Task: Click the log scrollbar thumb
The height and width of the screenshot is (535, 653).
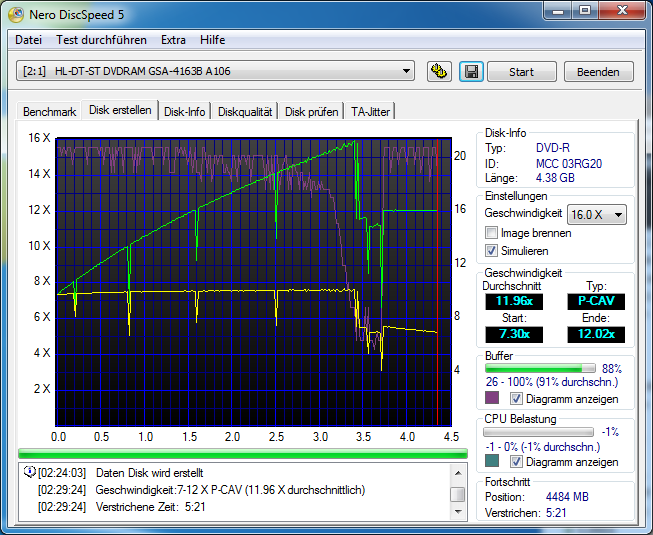Action: (458, 495)
